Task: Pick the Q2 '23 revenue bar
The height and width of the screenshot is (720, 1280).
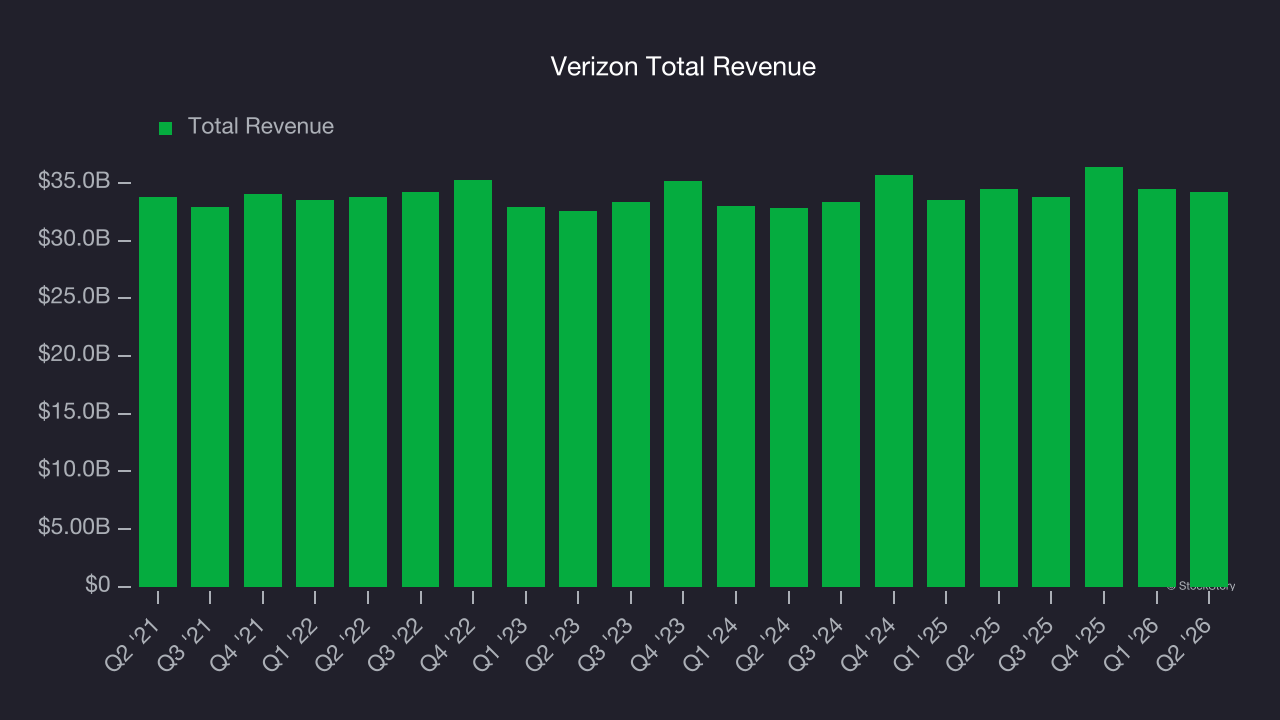Action: [x=578, y=399]
